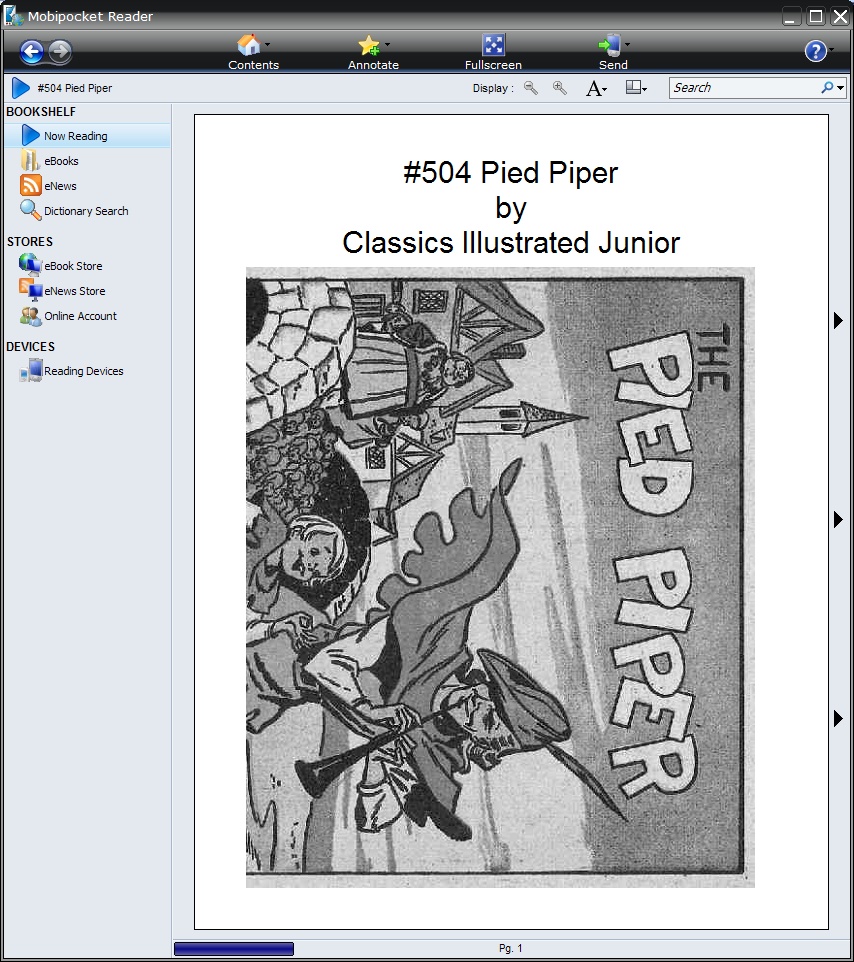The height and width of the screenshot is (962, 854).
Task: Click the eBook Store globe icon
Action: pos(30,264)
